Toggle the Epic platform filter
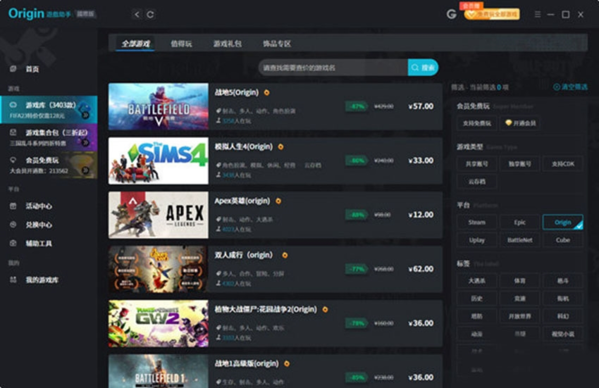 (x=520, y=222)
